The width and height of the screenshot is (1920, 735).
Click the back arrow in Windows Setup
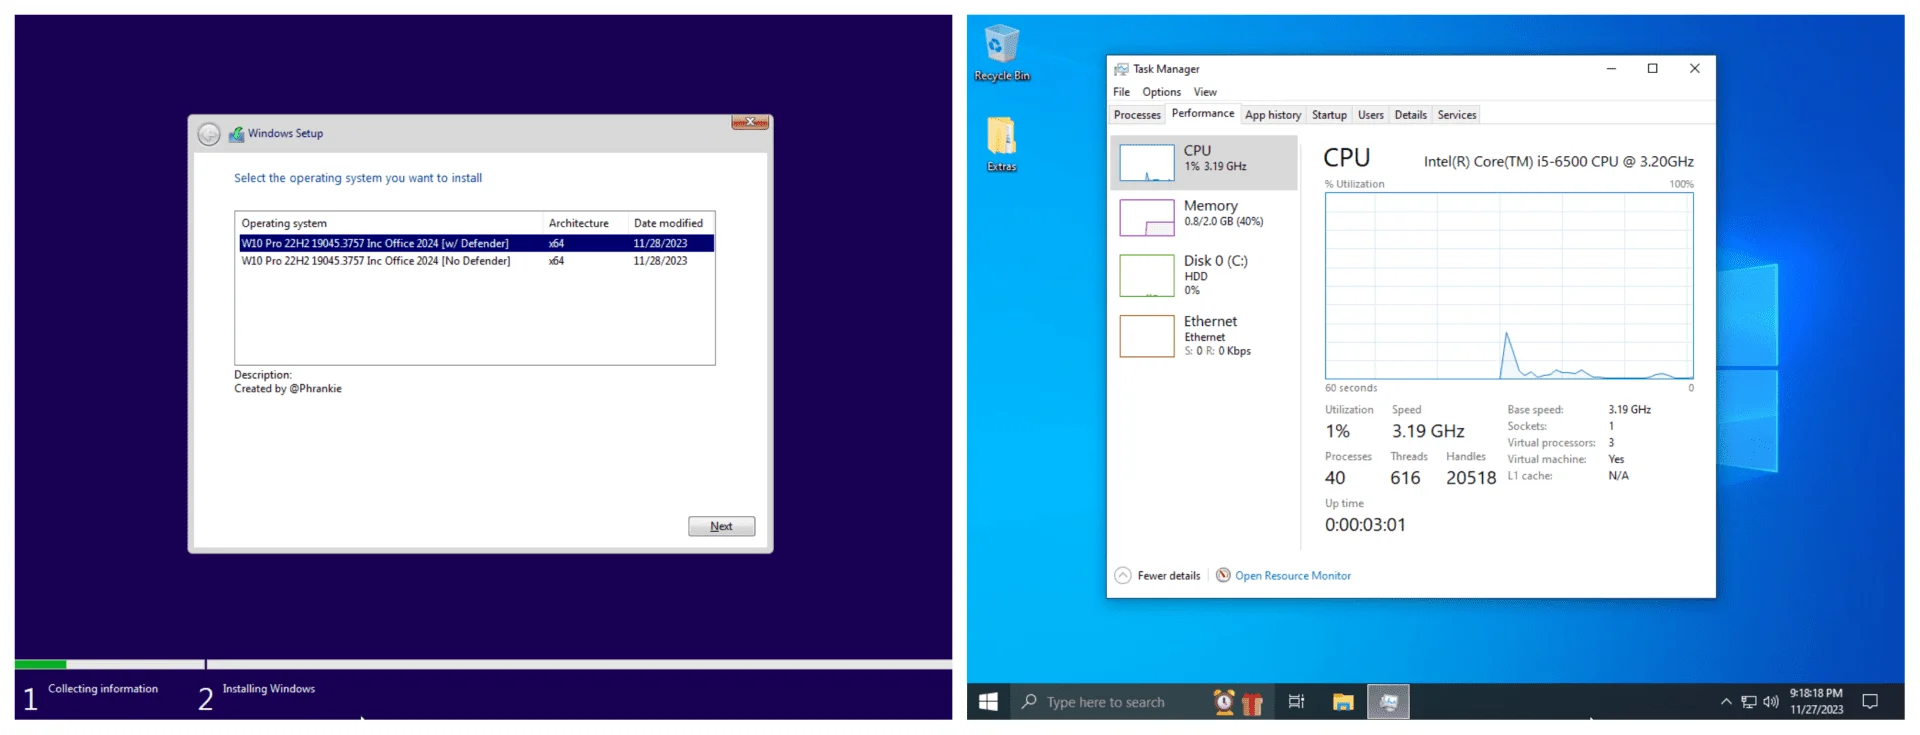[208, 134]
